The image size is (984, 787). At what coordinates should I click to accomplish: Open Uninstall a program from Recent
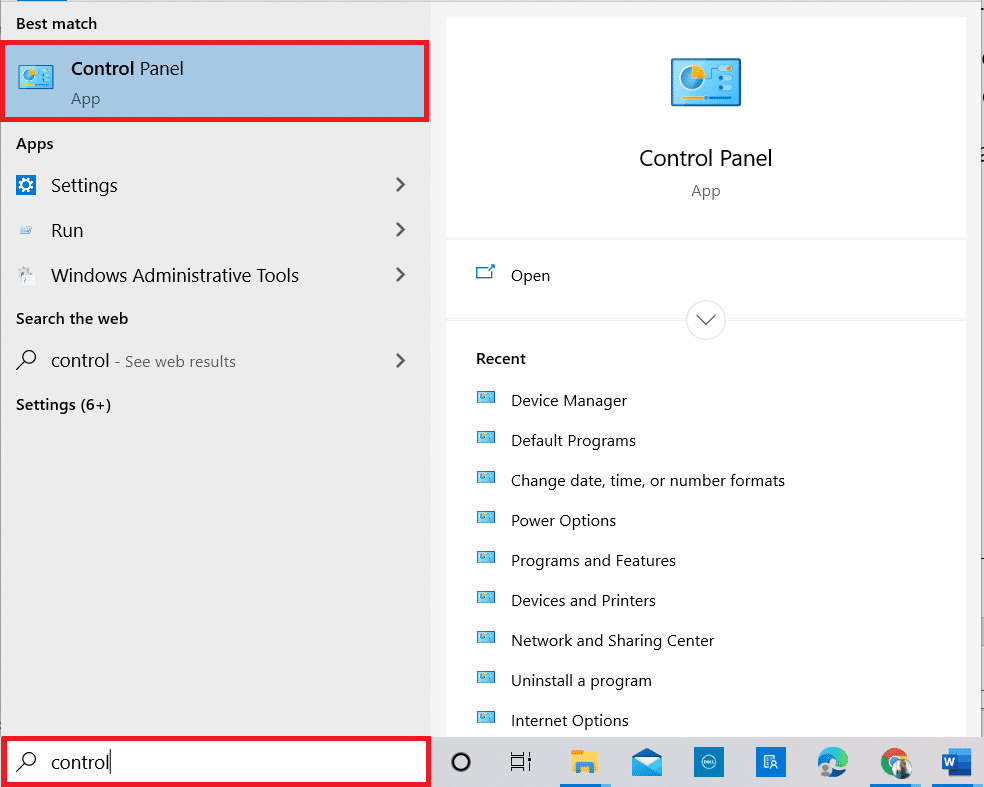(x=581, y=681)
